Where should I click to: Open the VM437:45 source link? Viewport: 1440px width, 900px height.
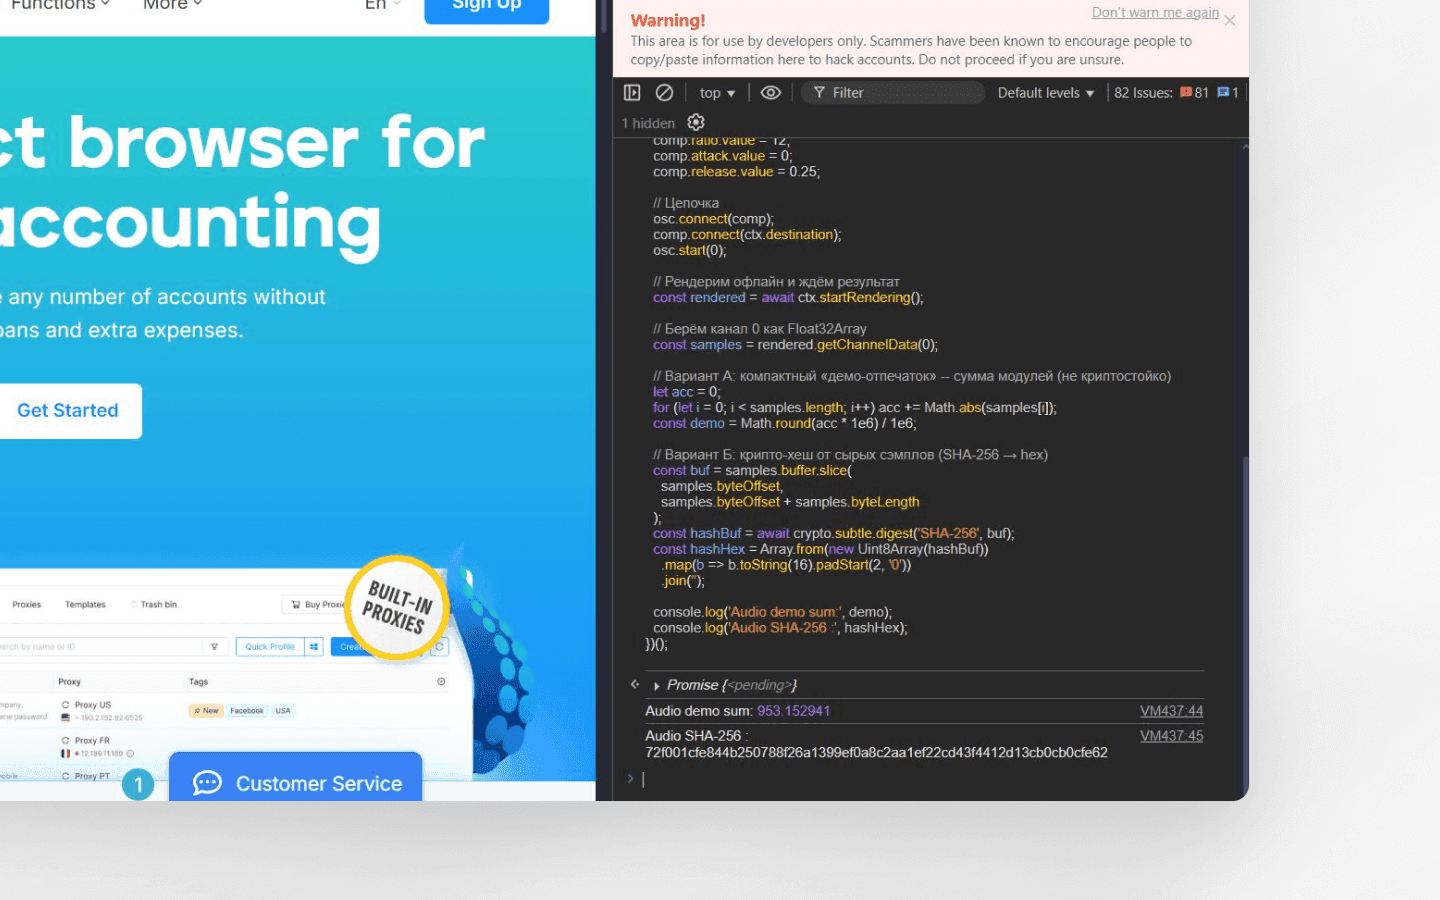(1171, 736)
